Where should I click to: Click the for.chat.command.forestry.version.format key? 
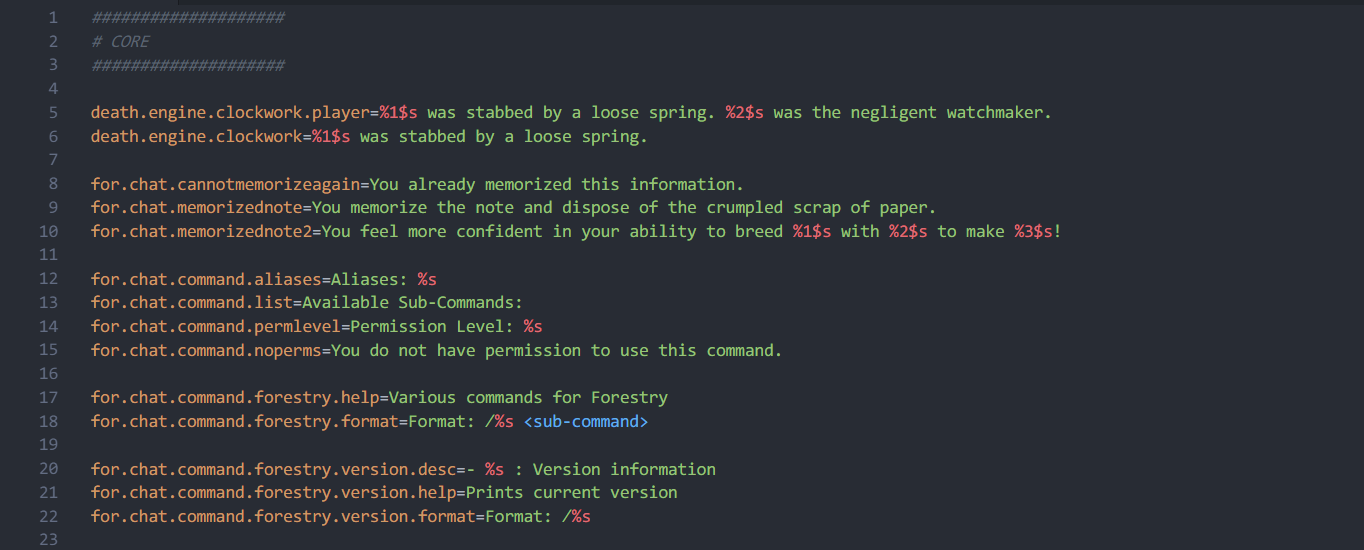283,516
